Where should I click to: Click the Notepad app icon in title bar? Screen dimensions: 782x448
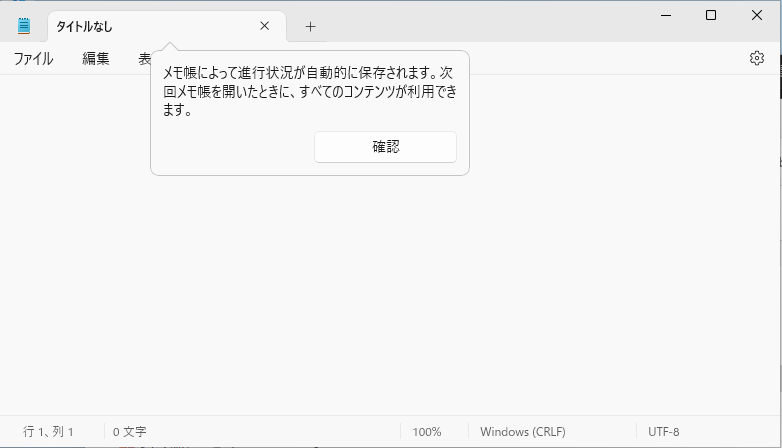point(23,26)
